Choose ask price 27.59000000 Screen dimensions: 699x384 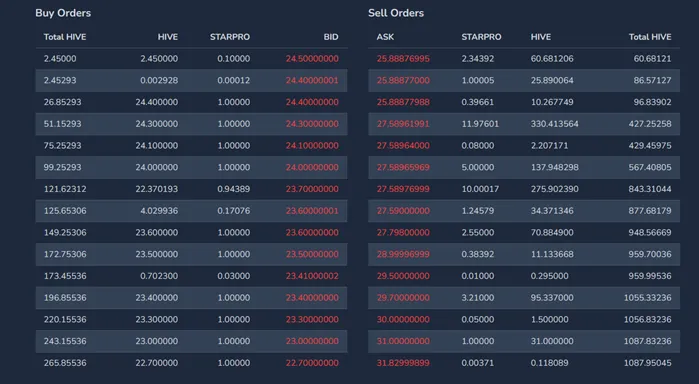pos(403,211)
